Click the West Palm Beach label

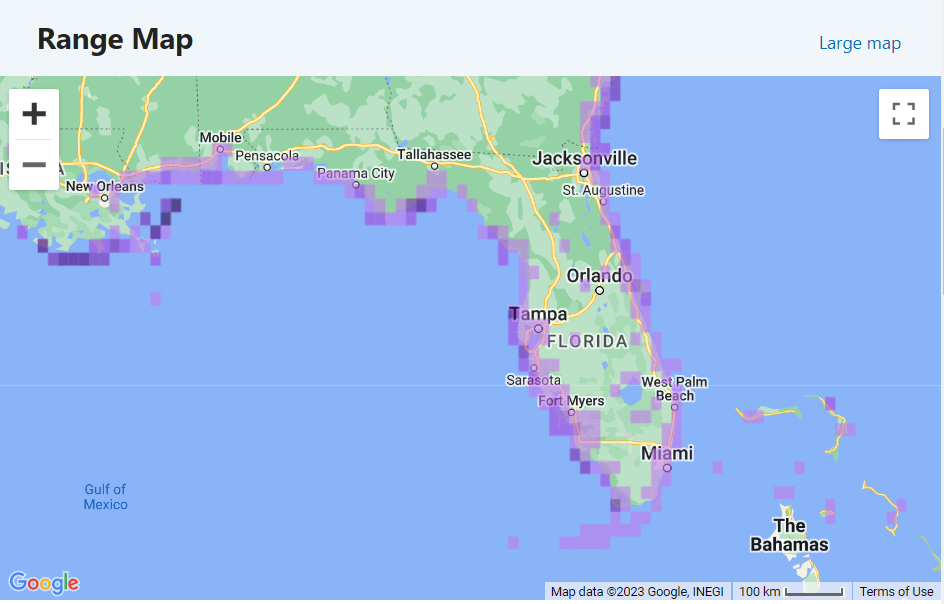click(x=674, y=389)
